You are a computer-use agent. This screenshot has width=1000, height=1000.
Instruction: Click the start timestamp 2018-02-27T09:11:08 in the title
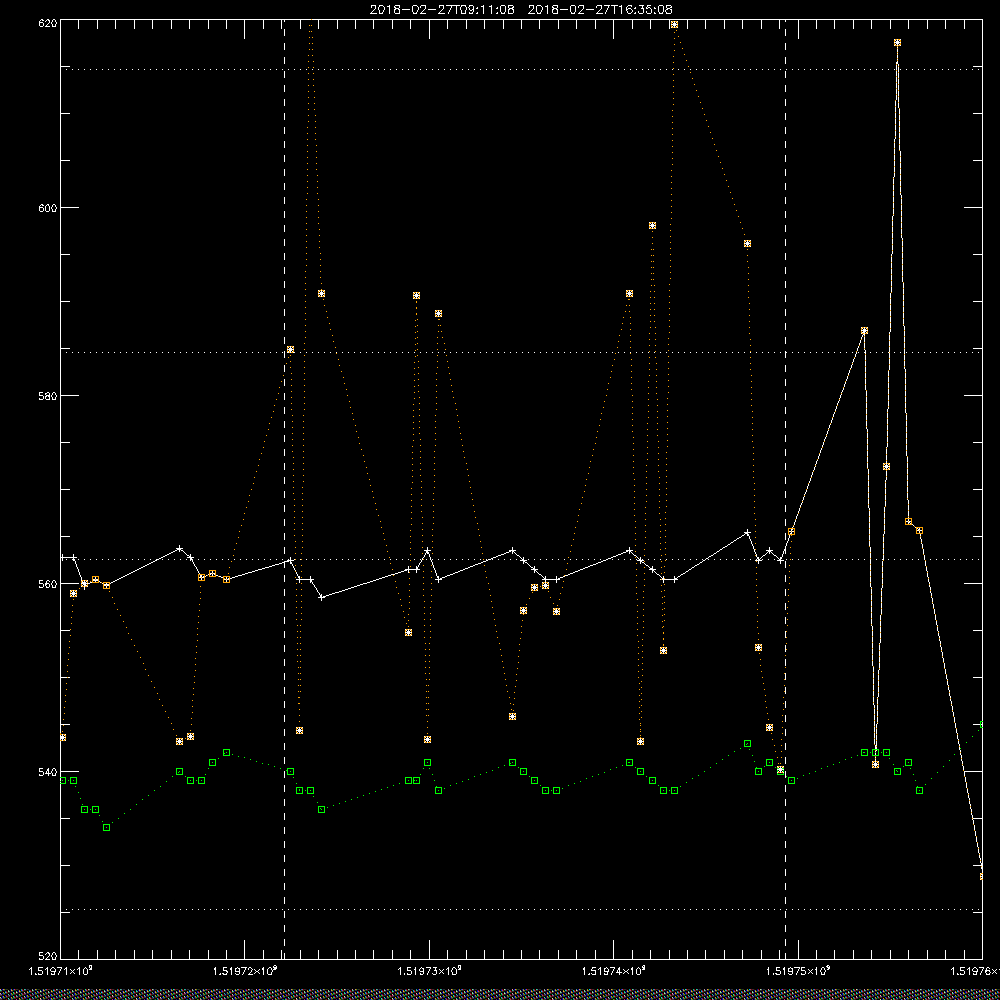(x=442, y=10)
